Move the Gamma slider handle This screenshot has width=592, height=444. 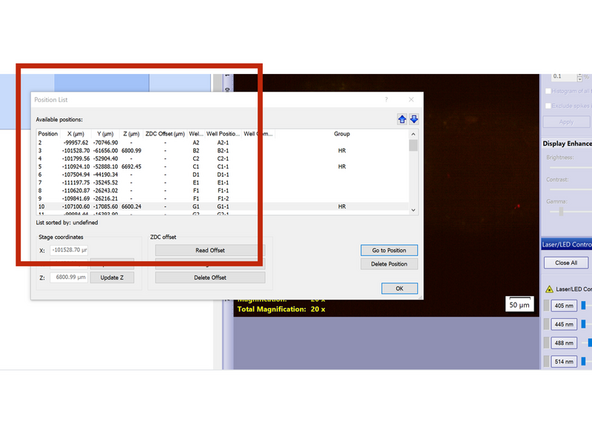[561, 211]
